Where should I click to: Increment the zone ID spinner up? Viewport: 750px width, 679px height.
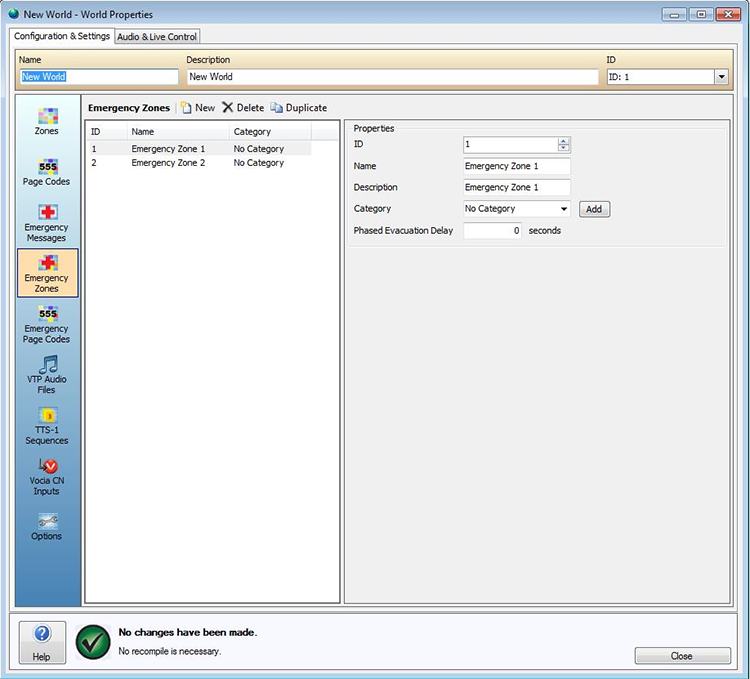pyautogui.click(x=563, y=141)
